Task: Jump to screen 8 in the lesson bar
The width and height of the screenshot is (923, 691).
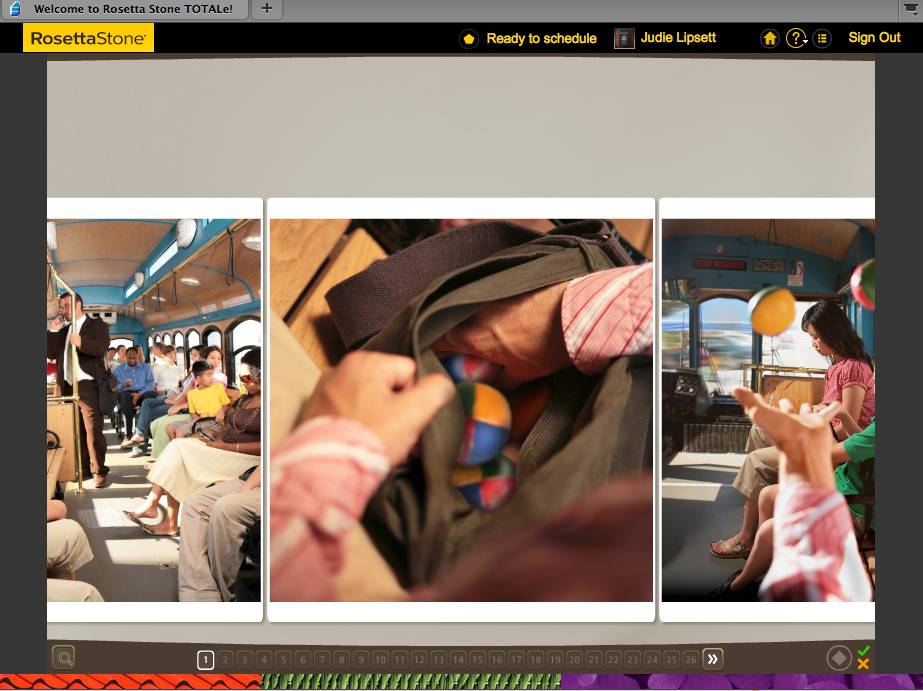Action: click(x=341, y=660)
